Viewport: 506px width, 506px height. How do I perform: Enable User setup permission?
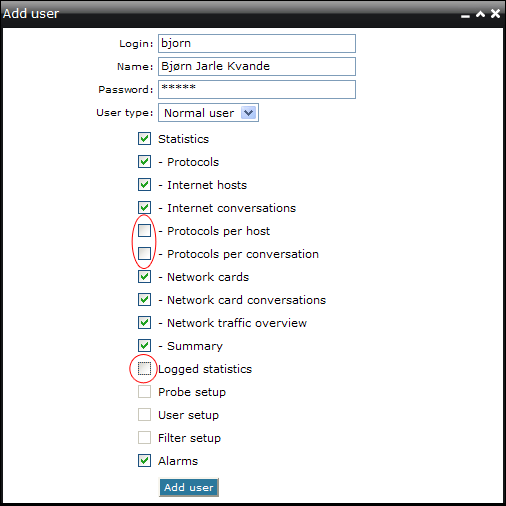click(x=144, y=415)
